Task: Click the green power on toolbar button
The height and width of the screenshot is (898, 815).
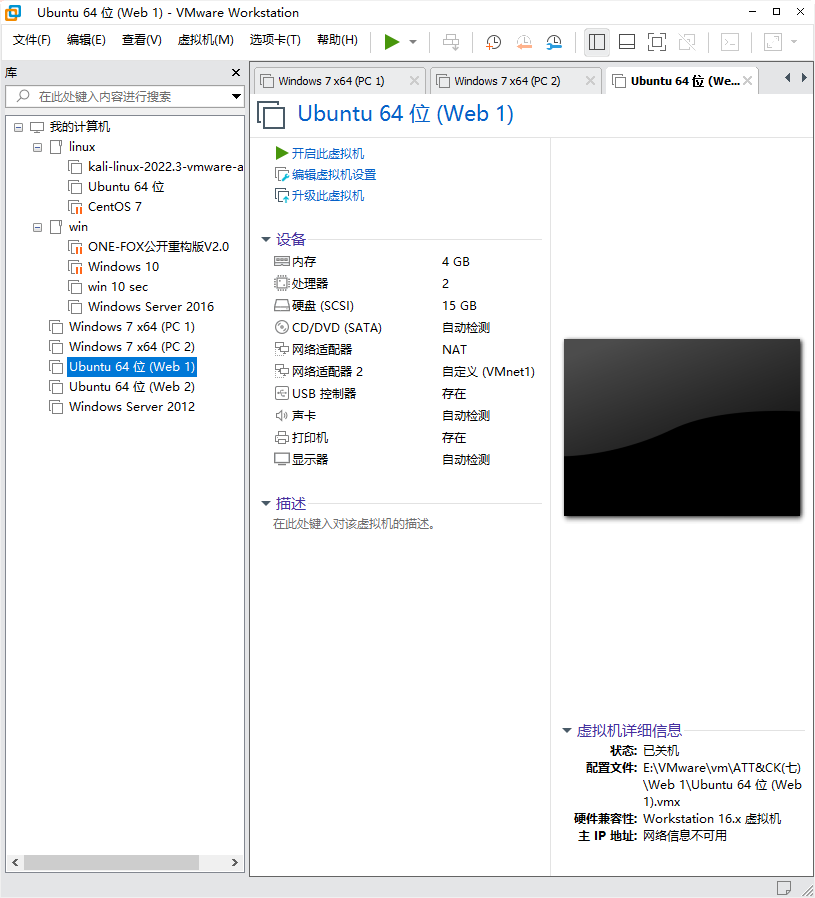Action: point(392,42)
